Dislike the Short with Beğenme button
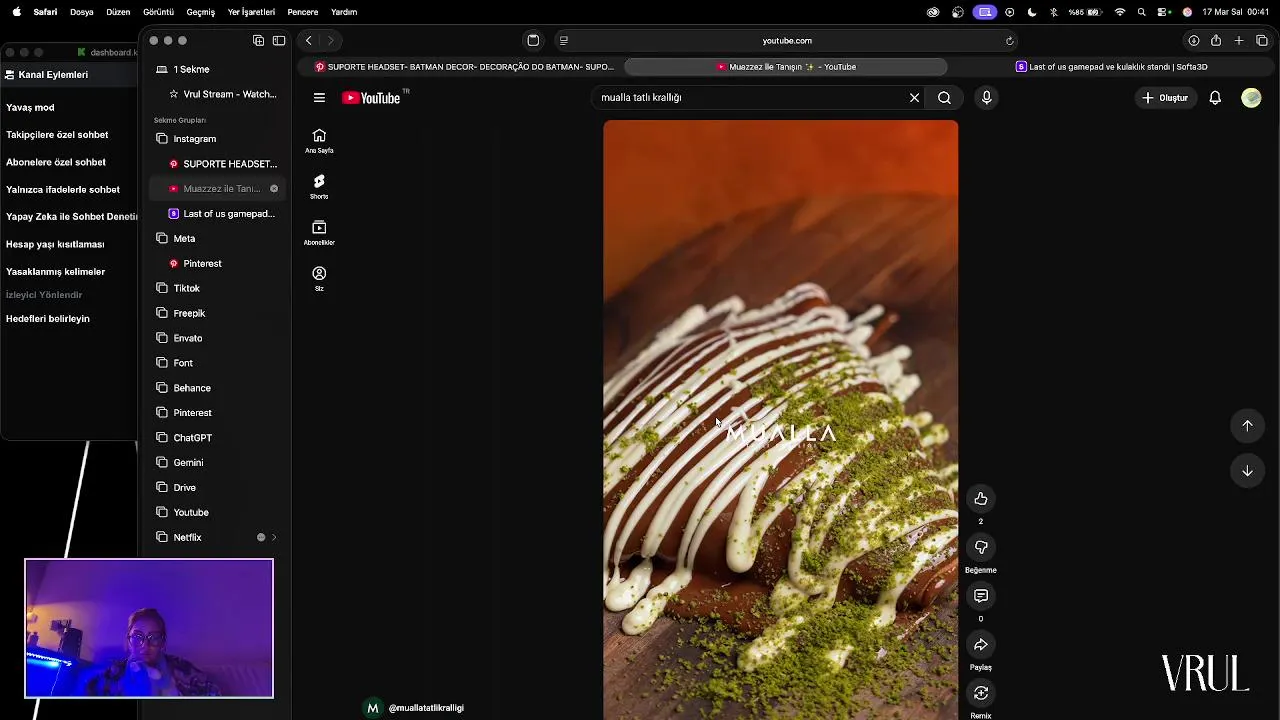1280x720 pixels. click(x=981, y=548)
